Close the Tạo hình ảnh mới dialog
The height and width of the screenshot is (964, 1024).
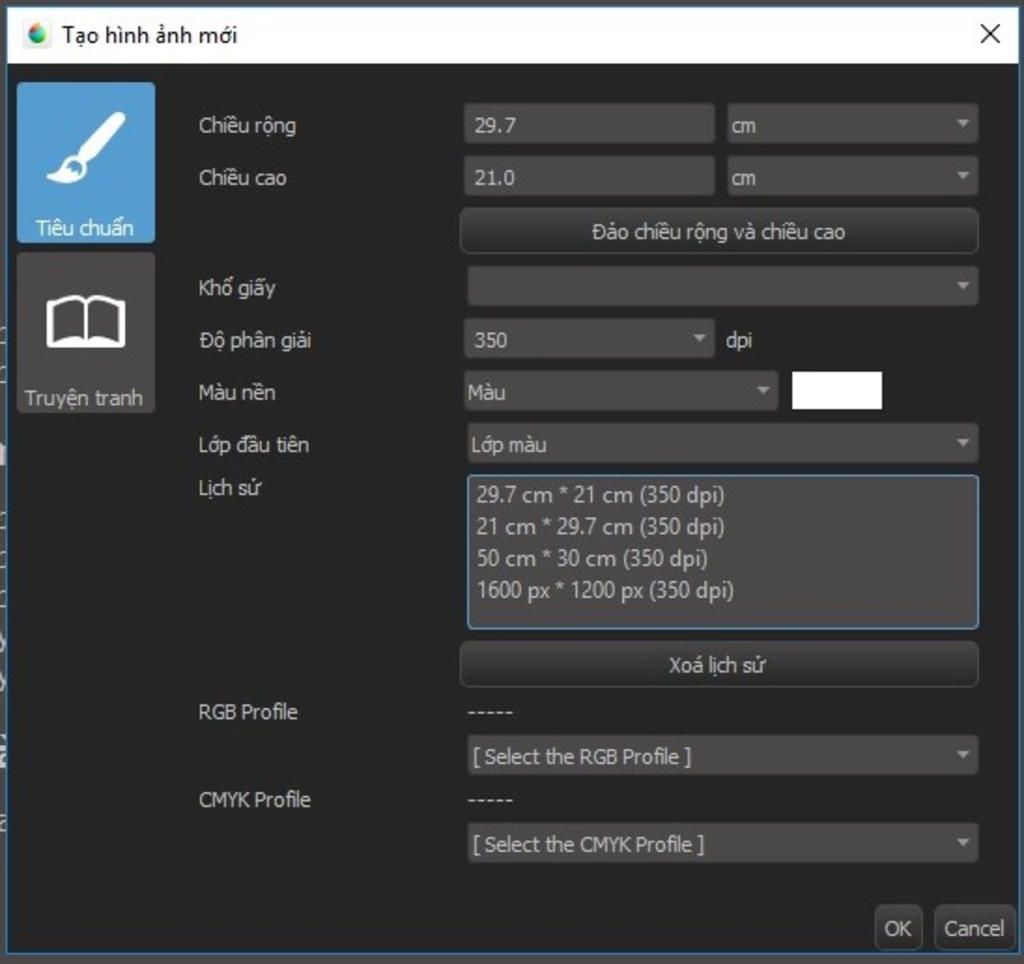point(990,34)
